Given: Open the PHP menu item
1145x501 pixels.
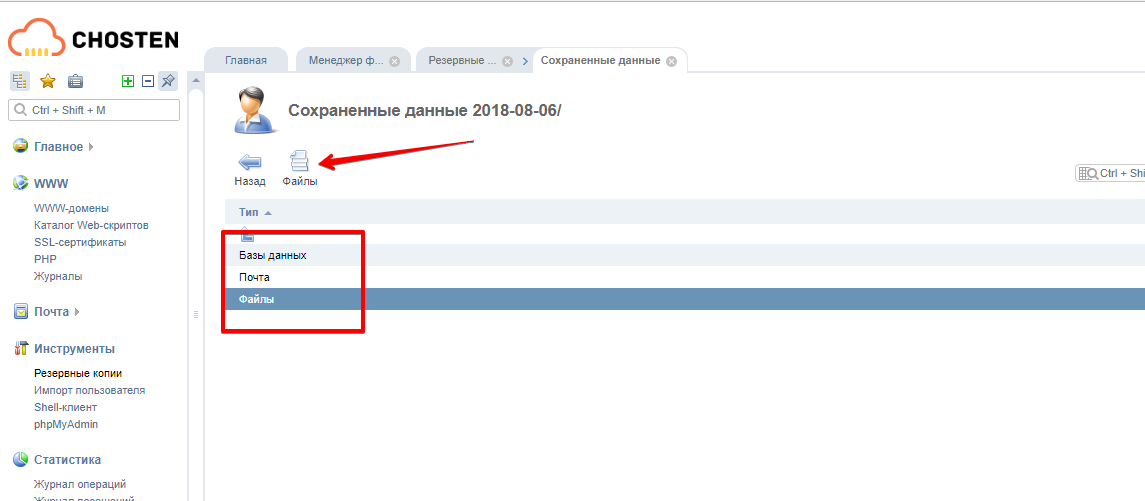Looking at the screenshot, I should (45, 259).
